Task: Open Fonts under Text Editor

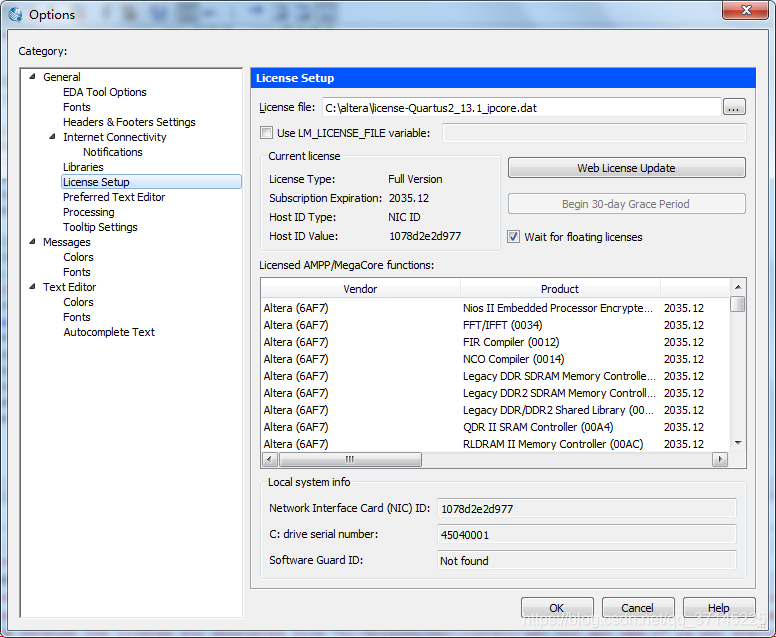Action: point(77,317)
